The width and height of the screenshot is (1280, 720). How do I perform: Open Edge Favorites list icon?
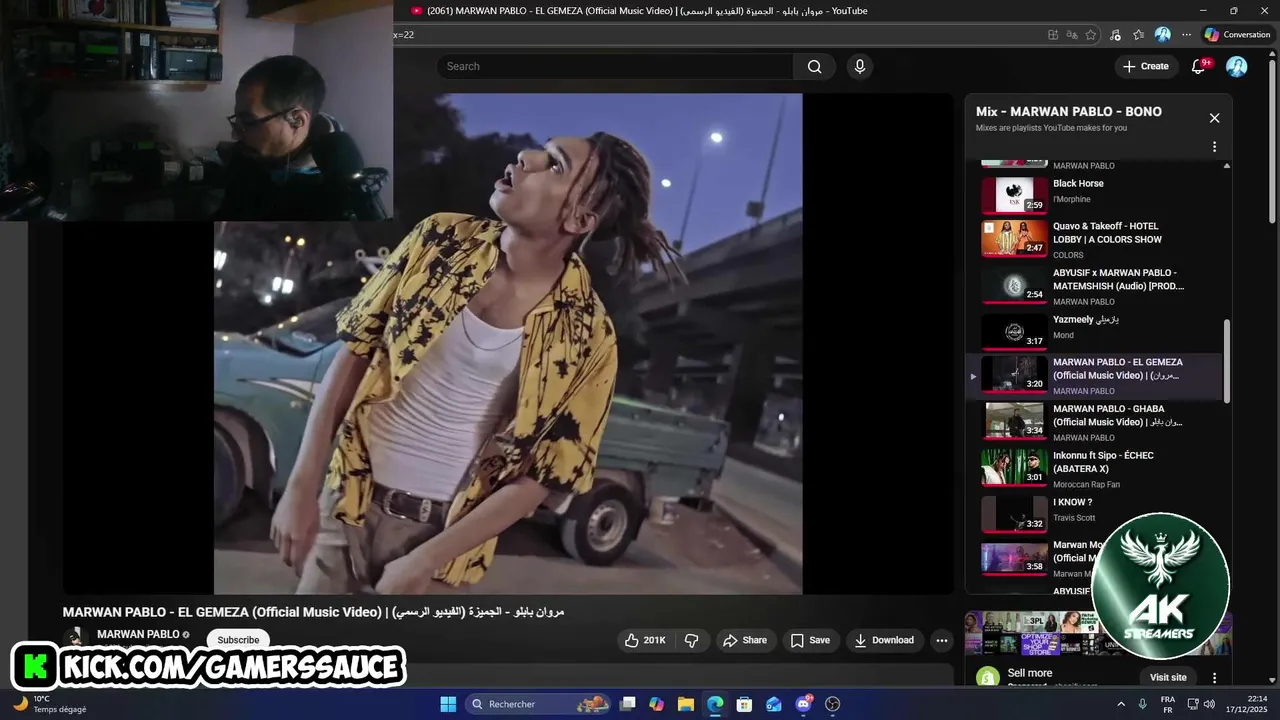pyautogui.click(x=1138, y=34)
